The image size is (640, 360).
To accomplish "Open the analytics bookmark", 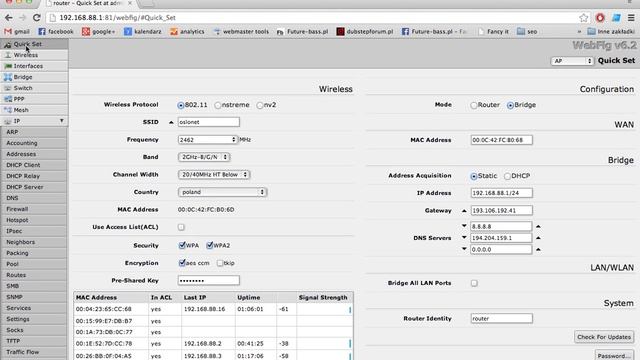I will click(187, 31).
